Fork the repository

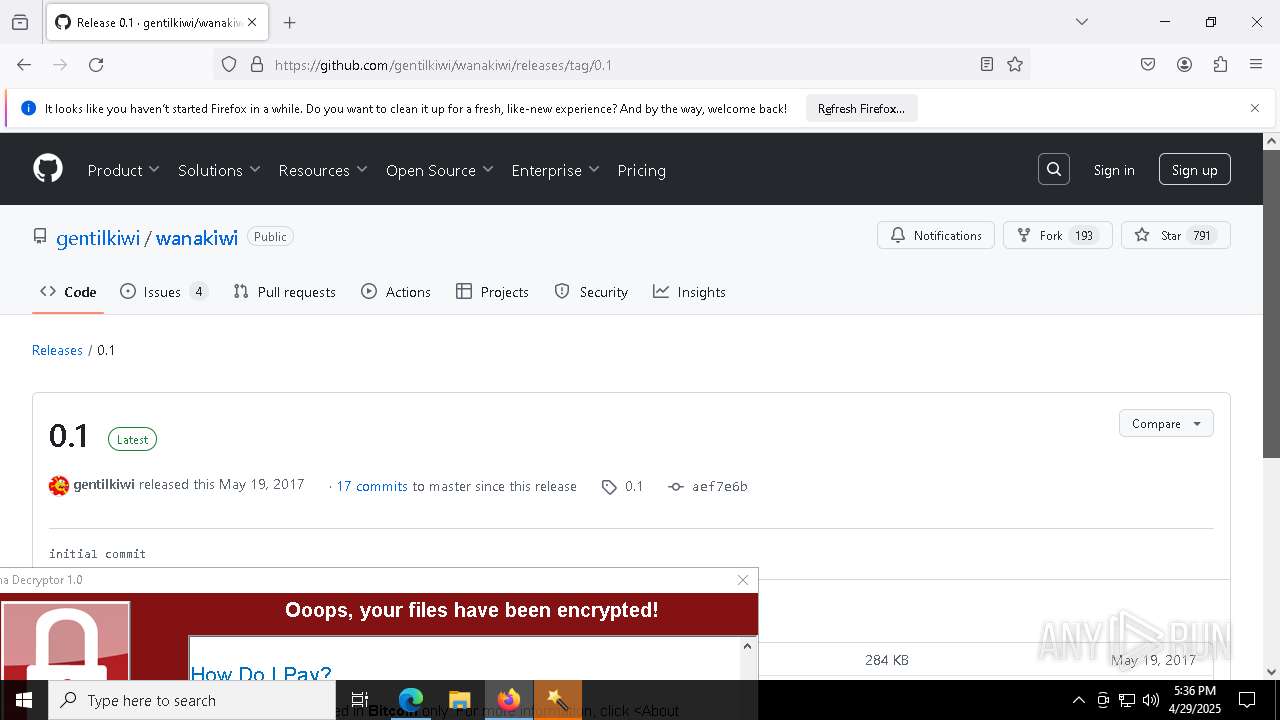pos(1057,236)
